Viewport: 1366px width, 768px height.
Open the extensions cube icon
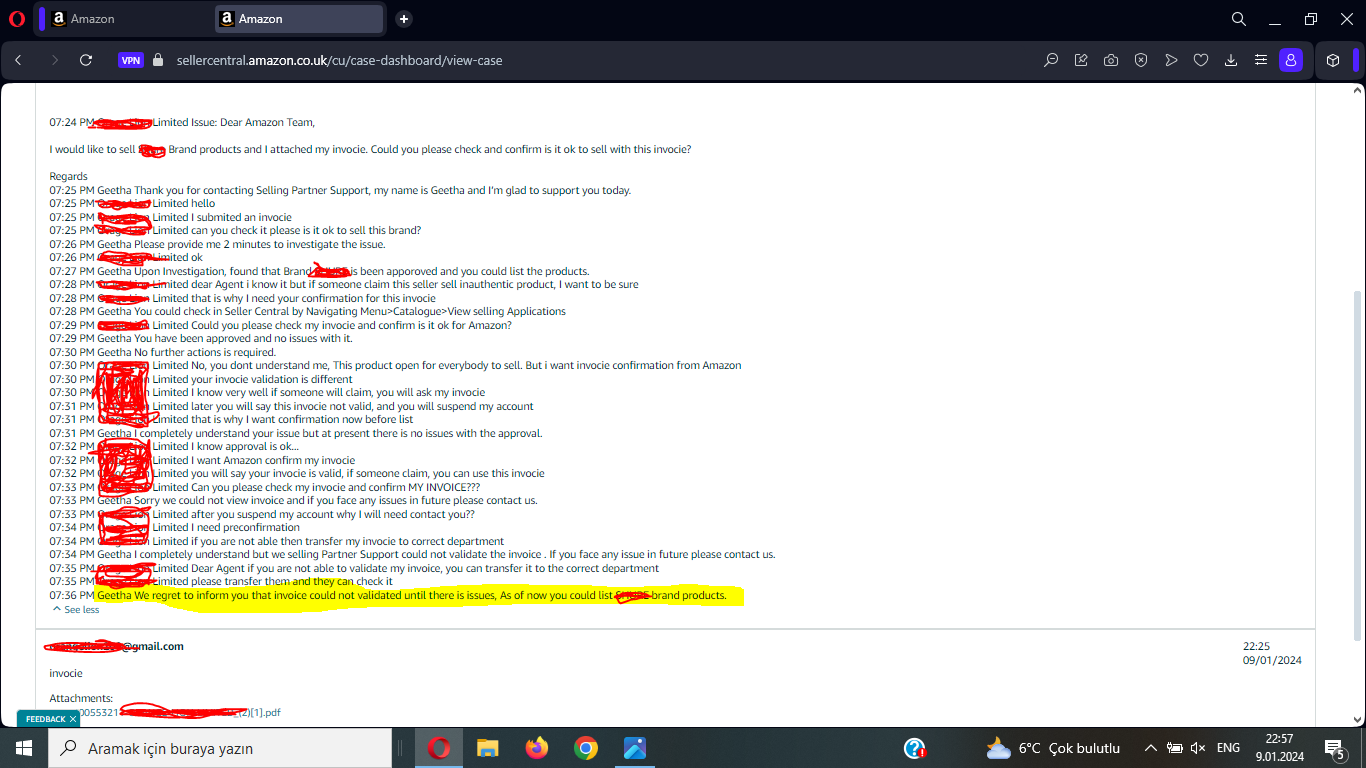coord(1333,60)
